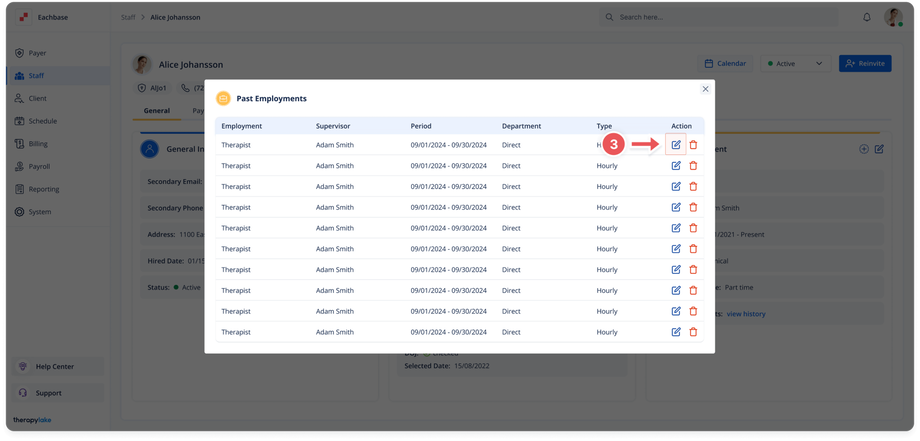Image resolution: width=920 pixels, height=441 pixels.
Task: Go to Schedule in the sidebar
Action: coord(42,121)
